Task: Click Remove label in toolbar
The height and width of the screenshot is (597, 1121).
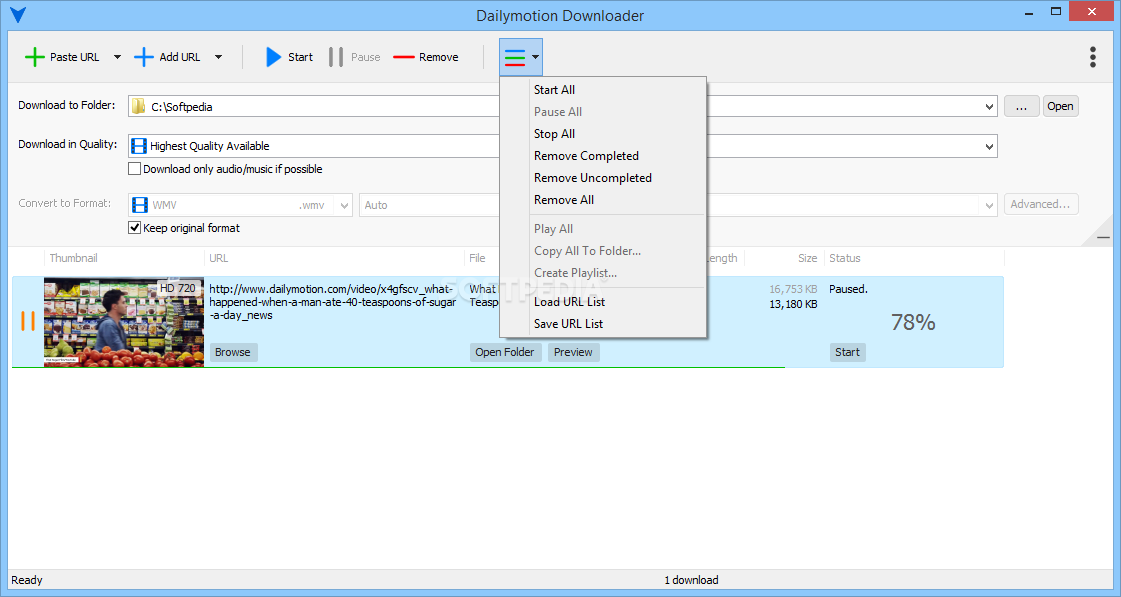Action: (x=439, y=57)
